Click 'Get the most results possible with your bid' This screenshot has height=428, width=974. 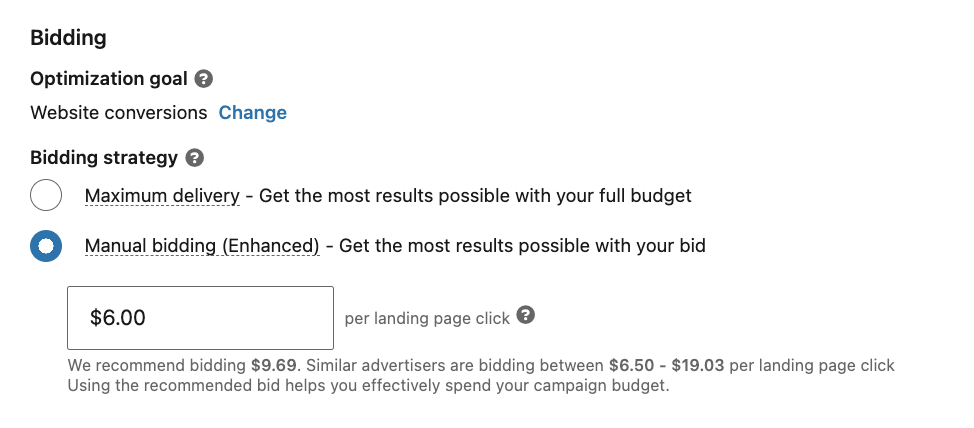522,247
